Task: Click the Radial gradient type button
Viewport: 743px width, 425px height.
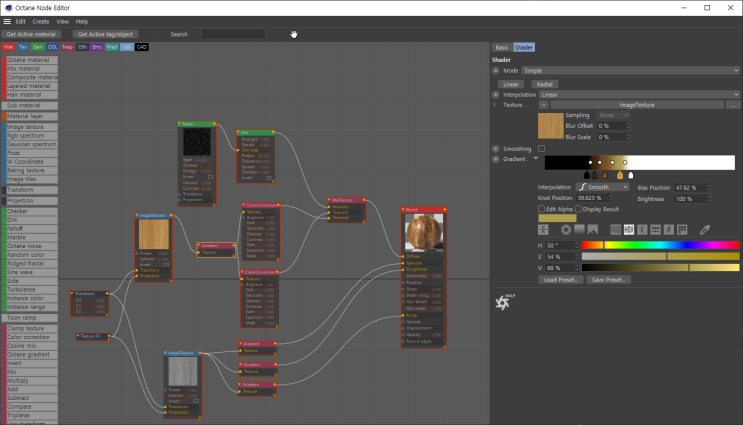Action: pos(544,84)
